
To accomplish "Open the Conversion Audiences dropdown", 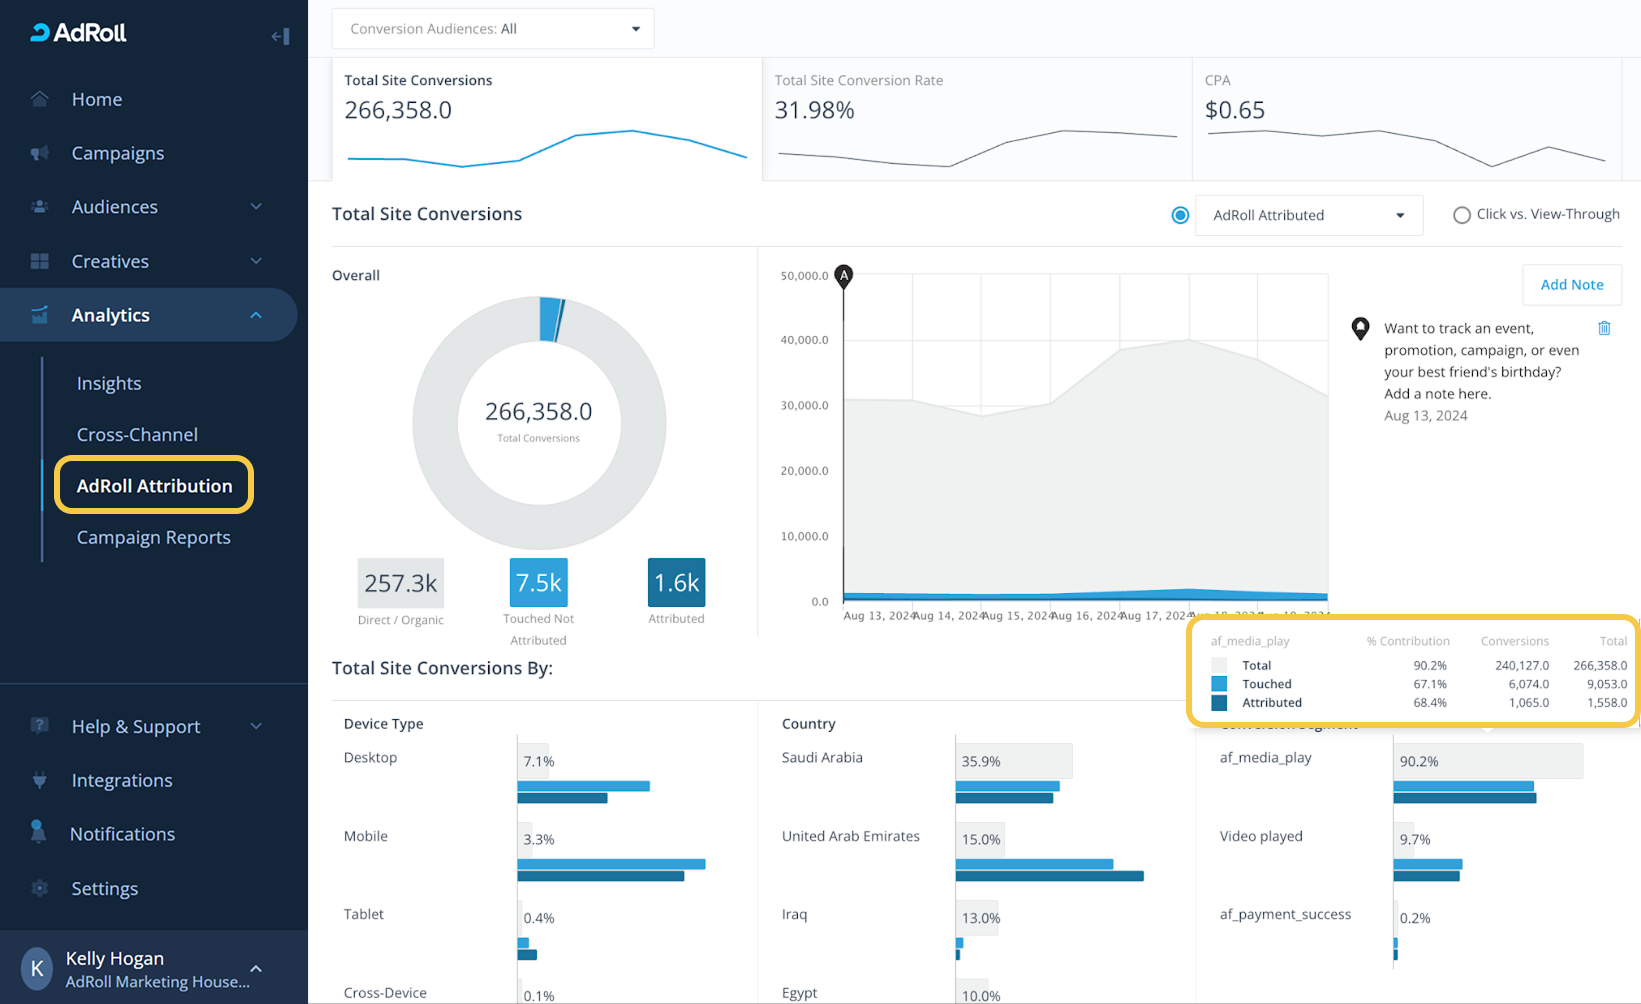I will (x=493, y=29).
